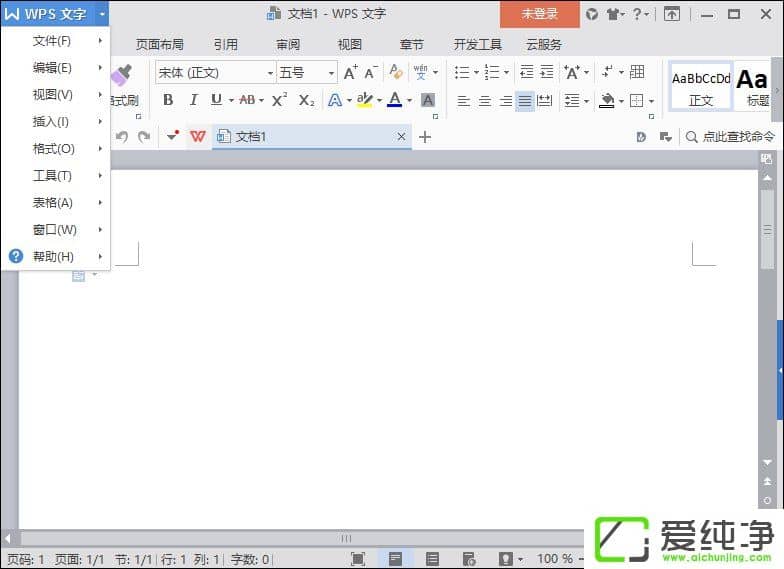
Task: Click the undo arrow icon
Action: tap(122, 137)
